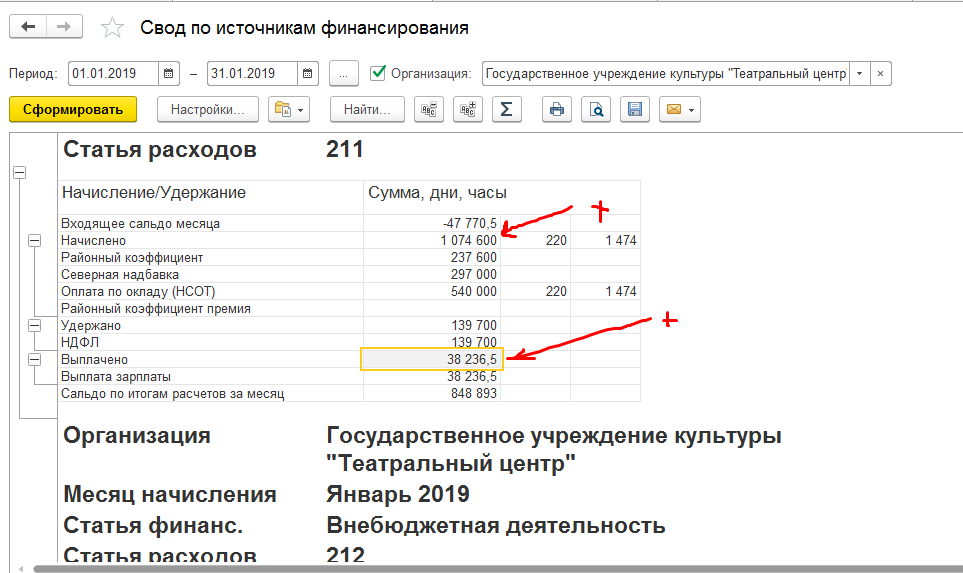Image resolution: width=963 pixels, height=573 pixels.
Task: Add report to favorites with star icon
Action: [112, 28]
